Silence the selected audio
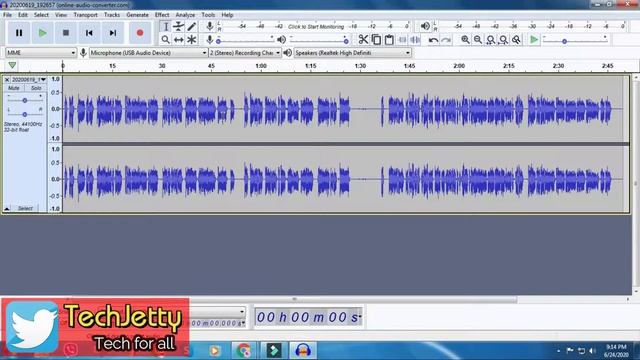 (415, 40)
